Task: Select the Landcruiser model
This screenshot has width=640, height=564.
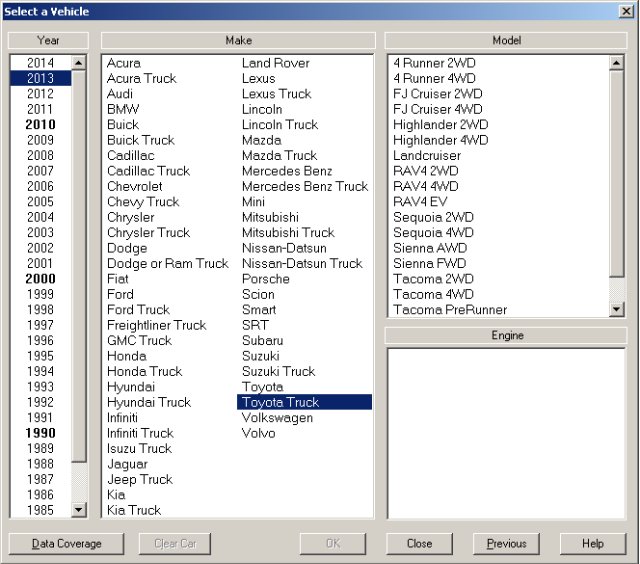Action: 427,155
